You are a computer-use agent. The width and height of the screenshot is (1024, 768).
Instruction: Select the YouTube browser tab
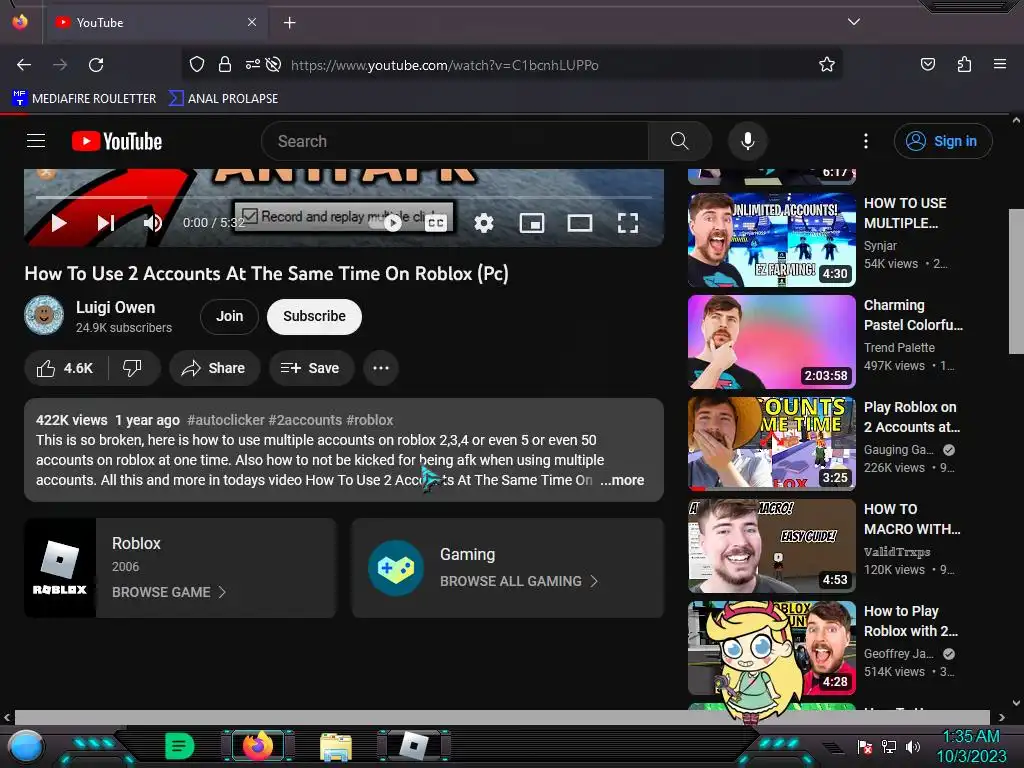(155, 22)
